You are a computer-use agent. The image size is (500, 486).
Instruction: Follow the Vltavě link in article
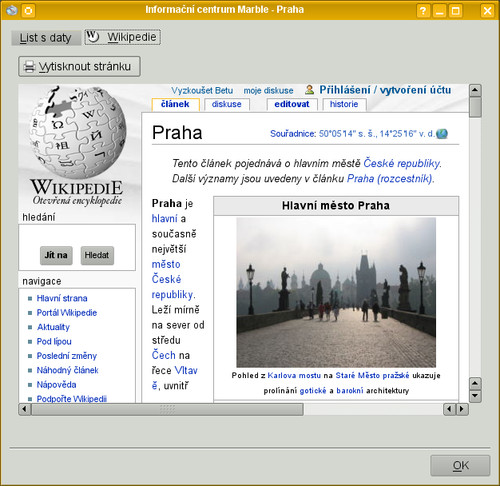click(x=186, y=371)
